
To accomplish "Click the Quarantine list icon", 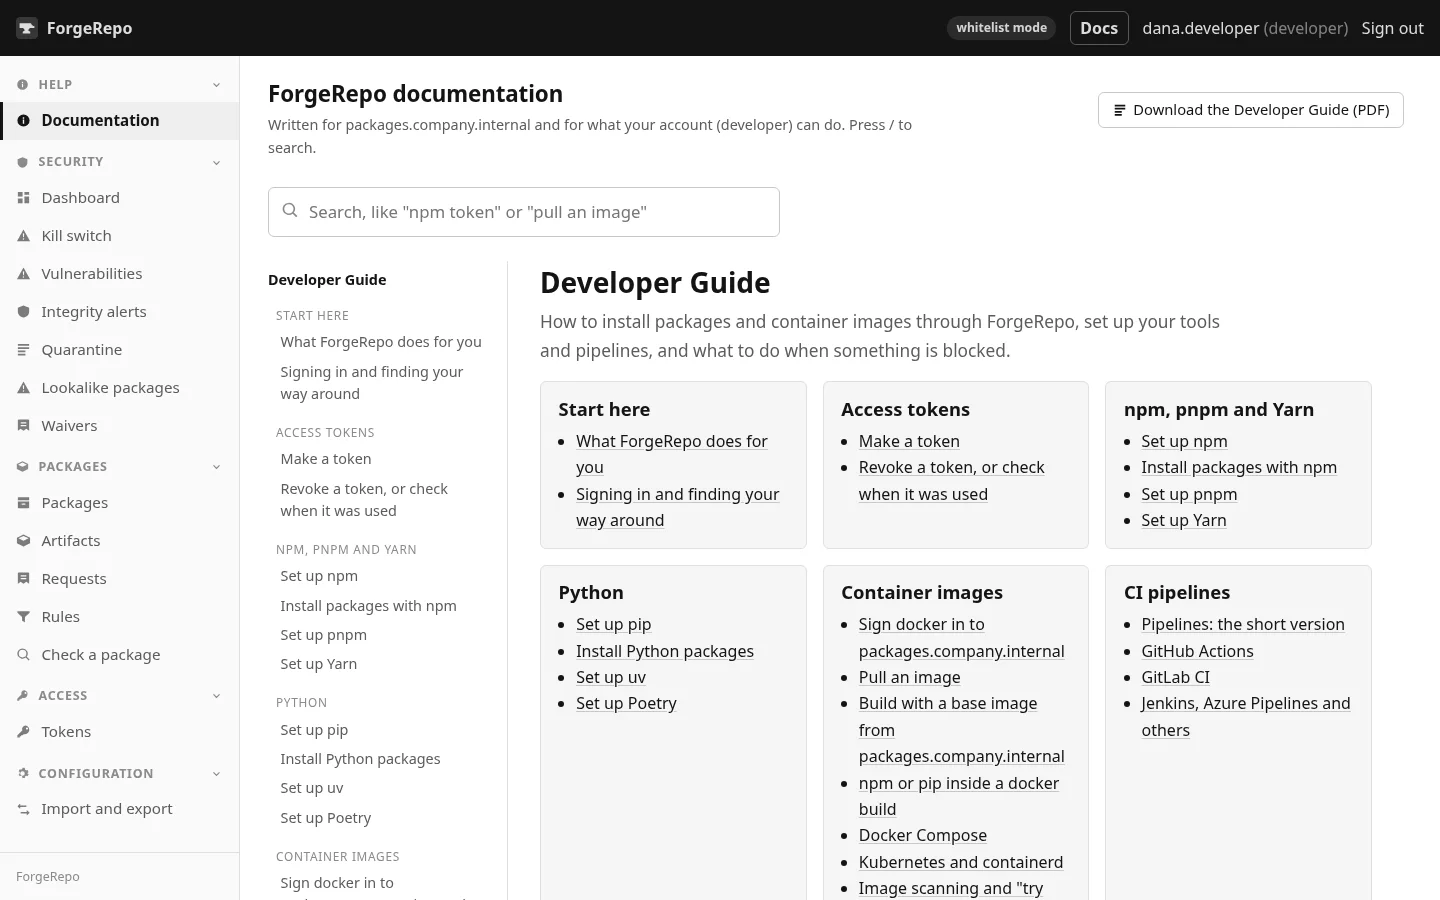I will point(23,350).
